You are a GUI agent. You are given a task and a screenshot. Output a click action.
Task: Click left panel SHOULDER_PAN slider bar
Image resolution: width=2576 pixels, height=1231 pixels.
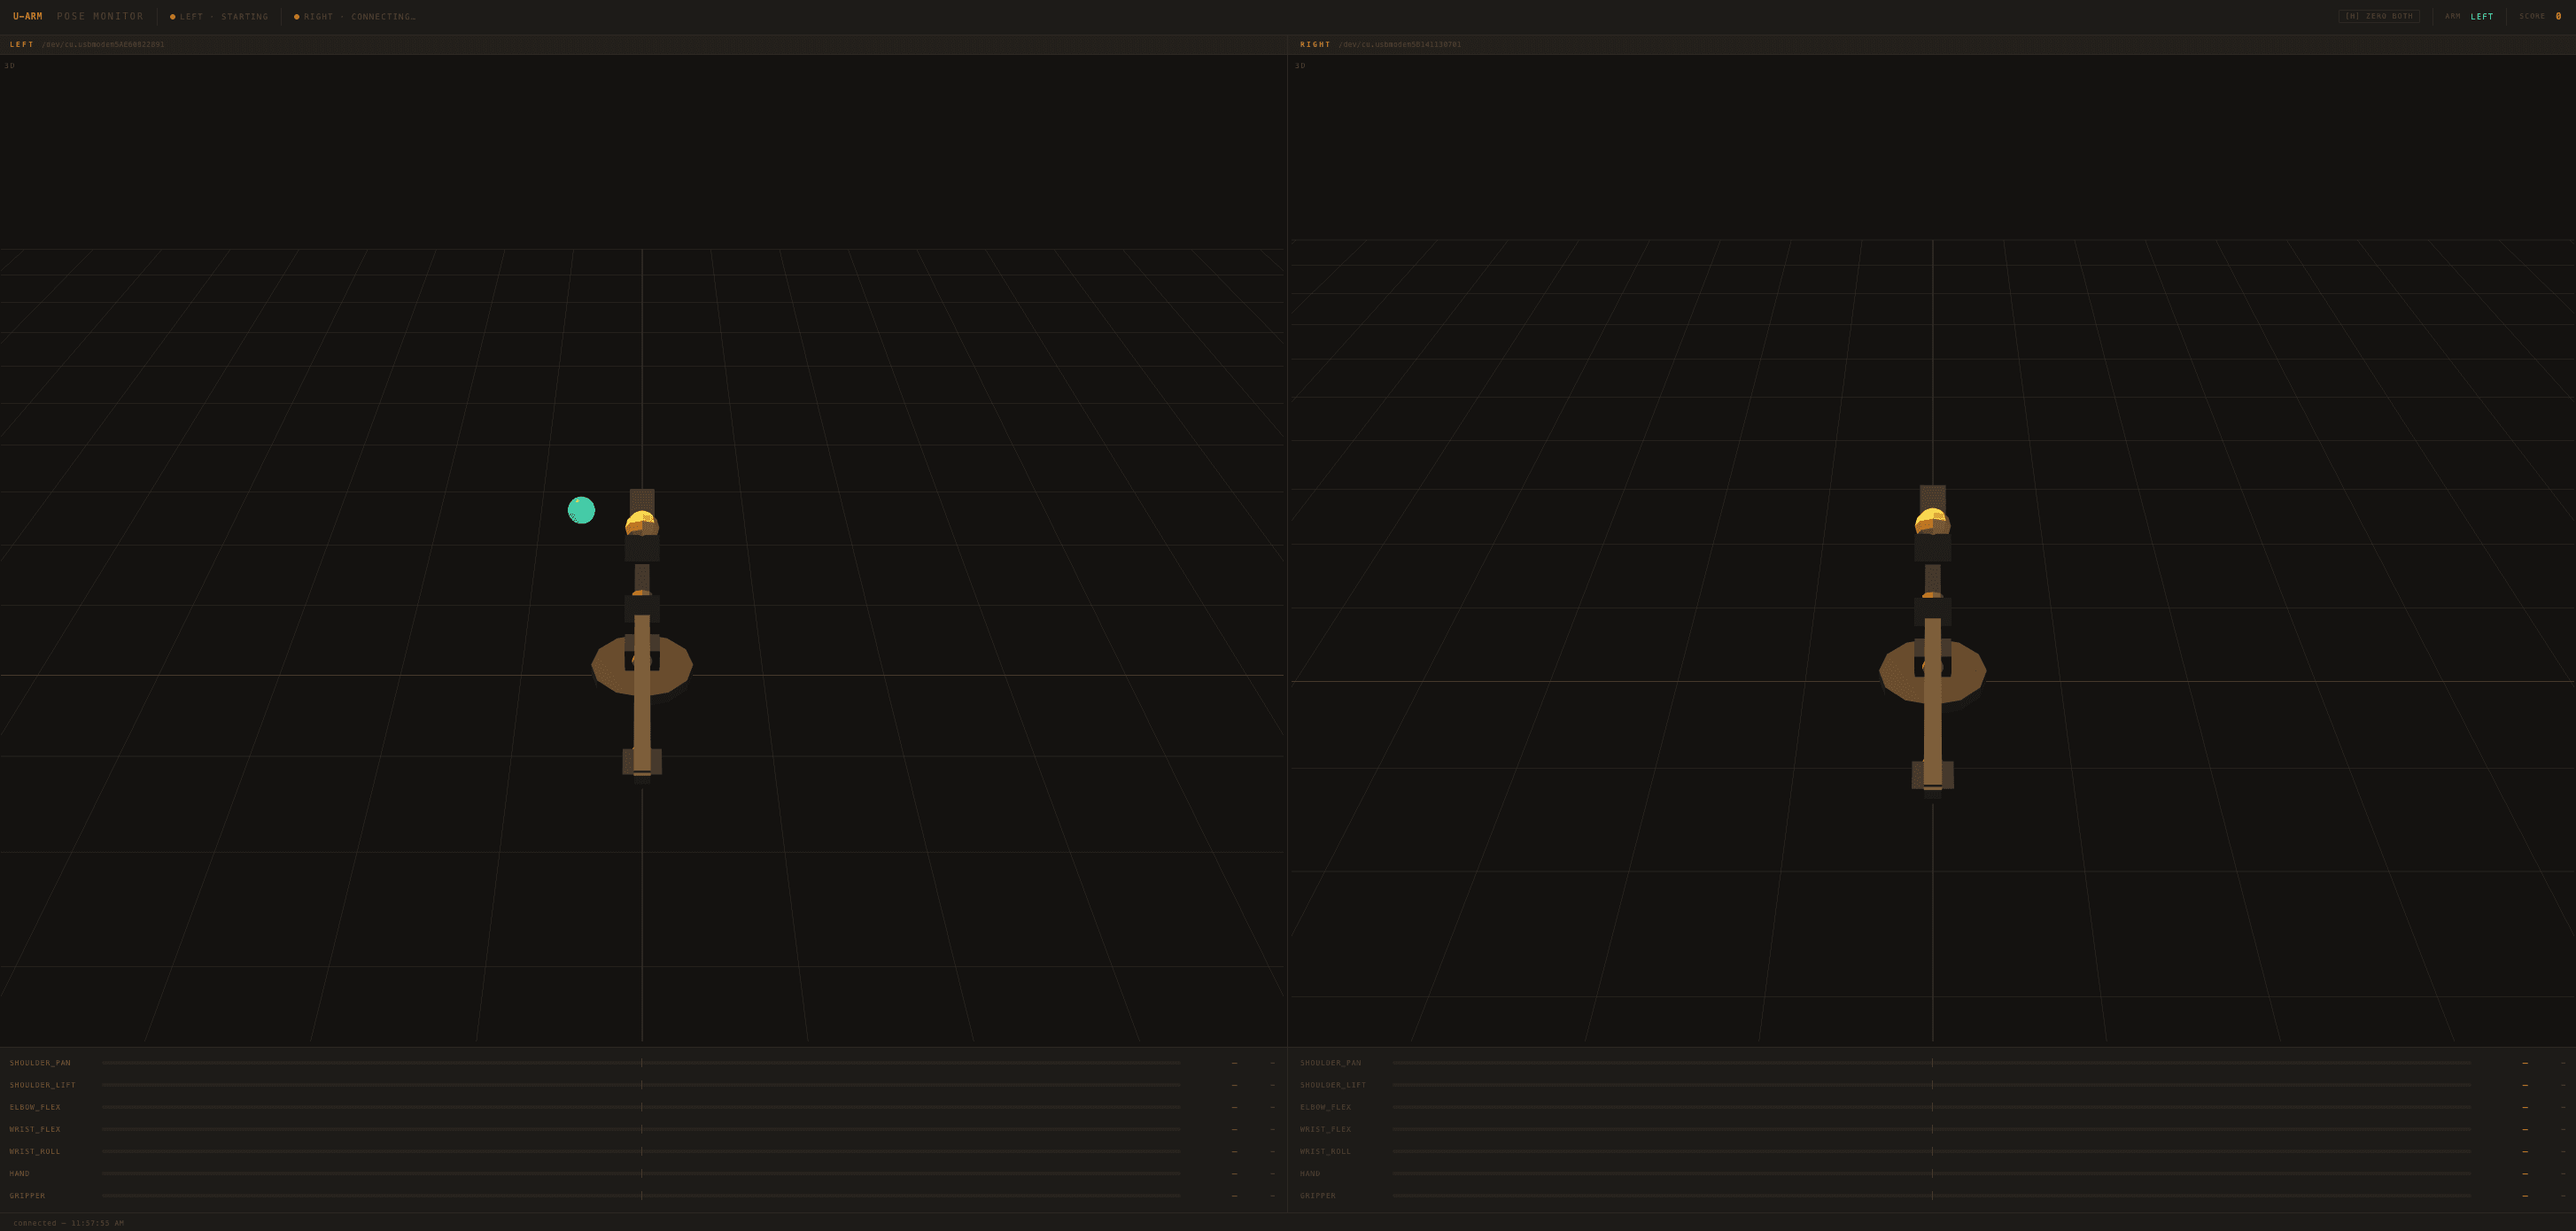pyautogui.click(x=641, y=1063)
